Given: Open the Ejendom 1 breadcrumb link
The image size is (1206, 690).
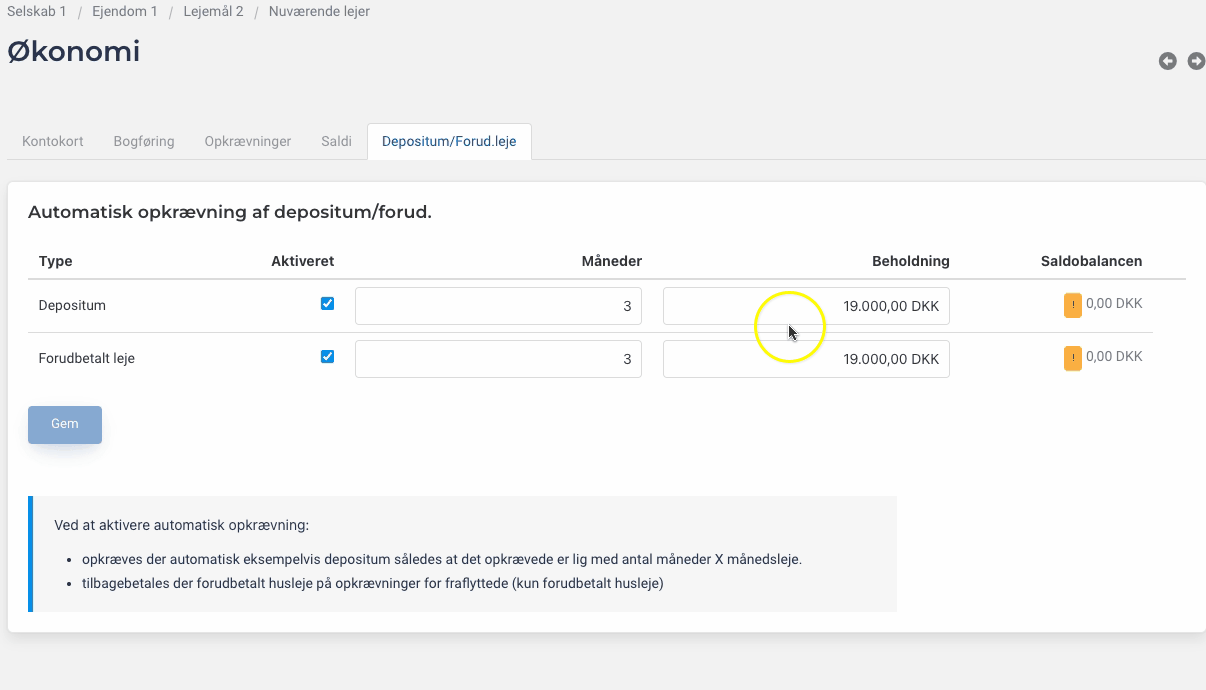Looking at the screenshot, I should pyautogui.click(x=125, y=12).
